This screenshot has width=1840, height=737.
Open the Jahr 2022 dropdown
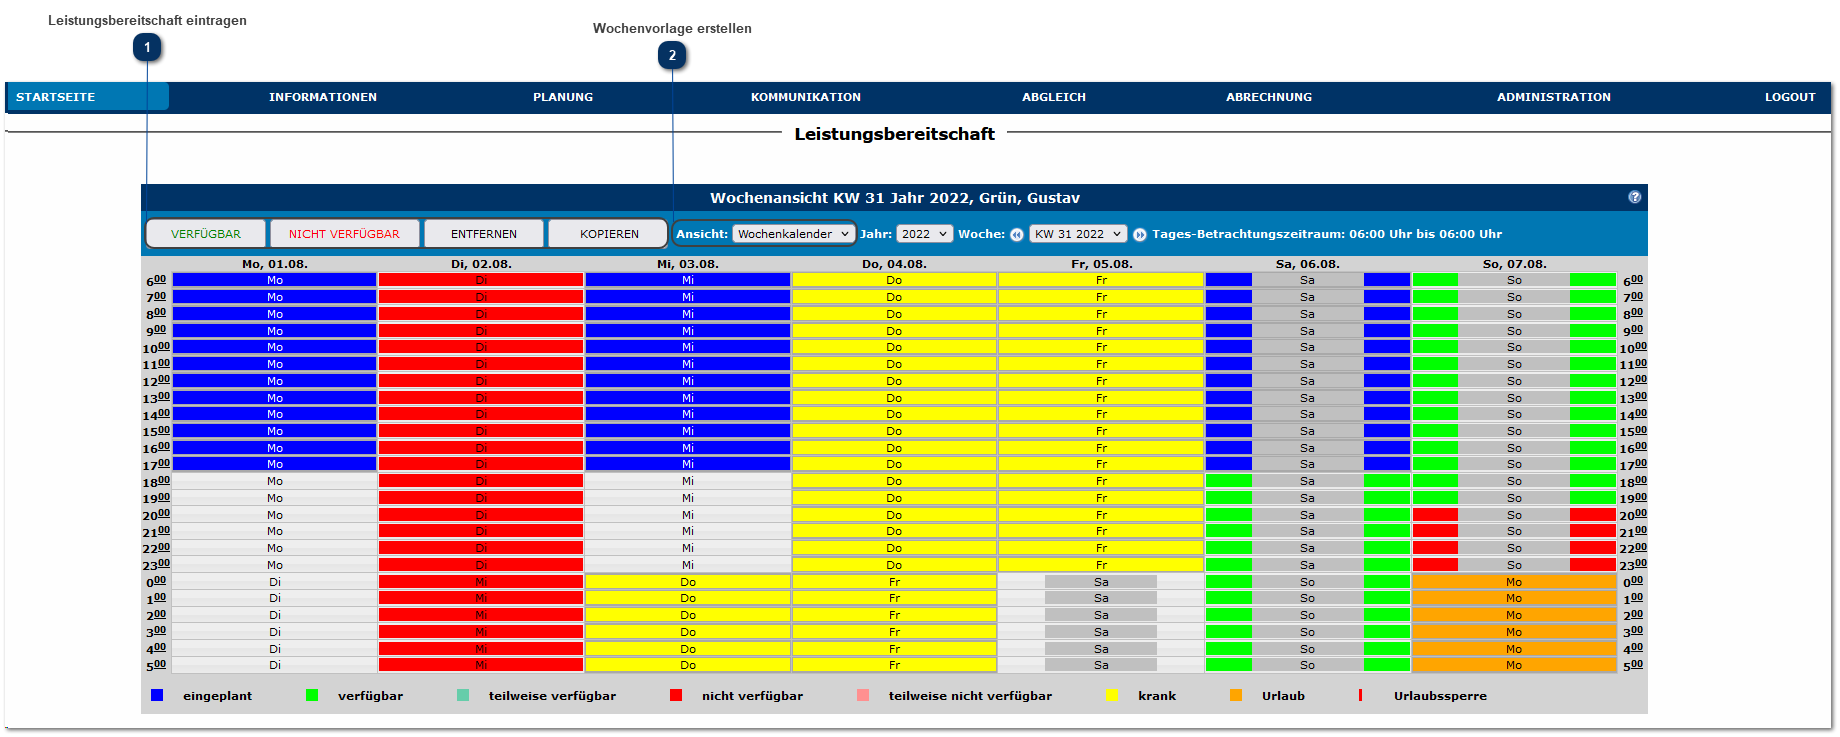pyautogui.click(x=923, y=234)
